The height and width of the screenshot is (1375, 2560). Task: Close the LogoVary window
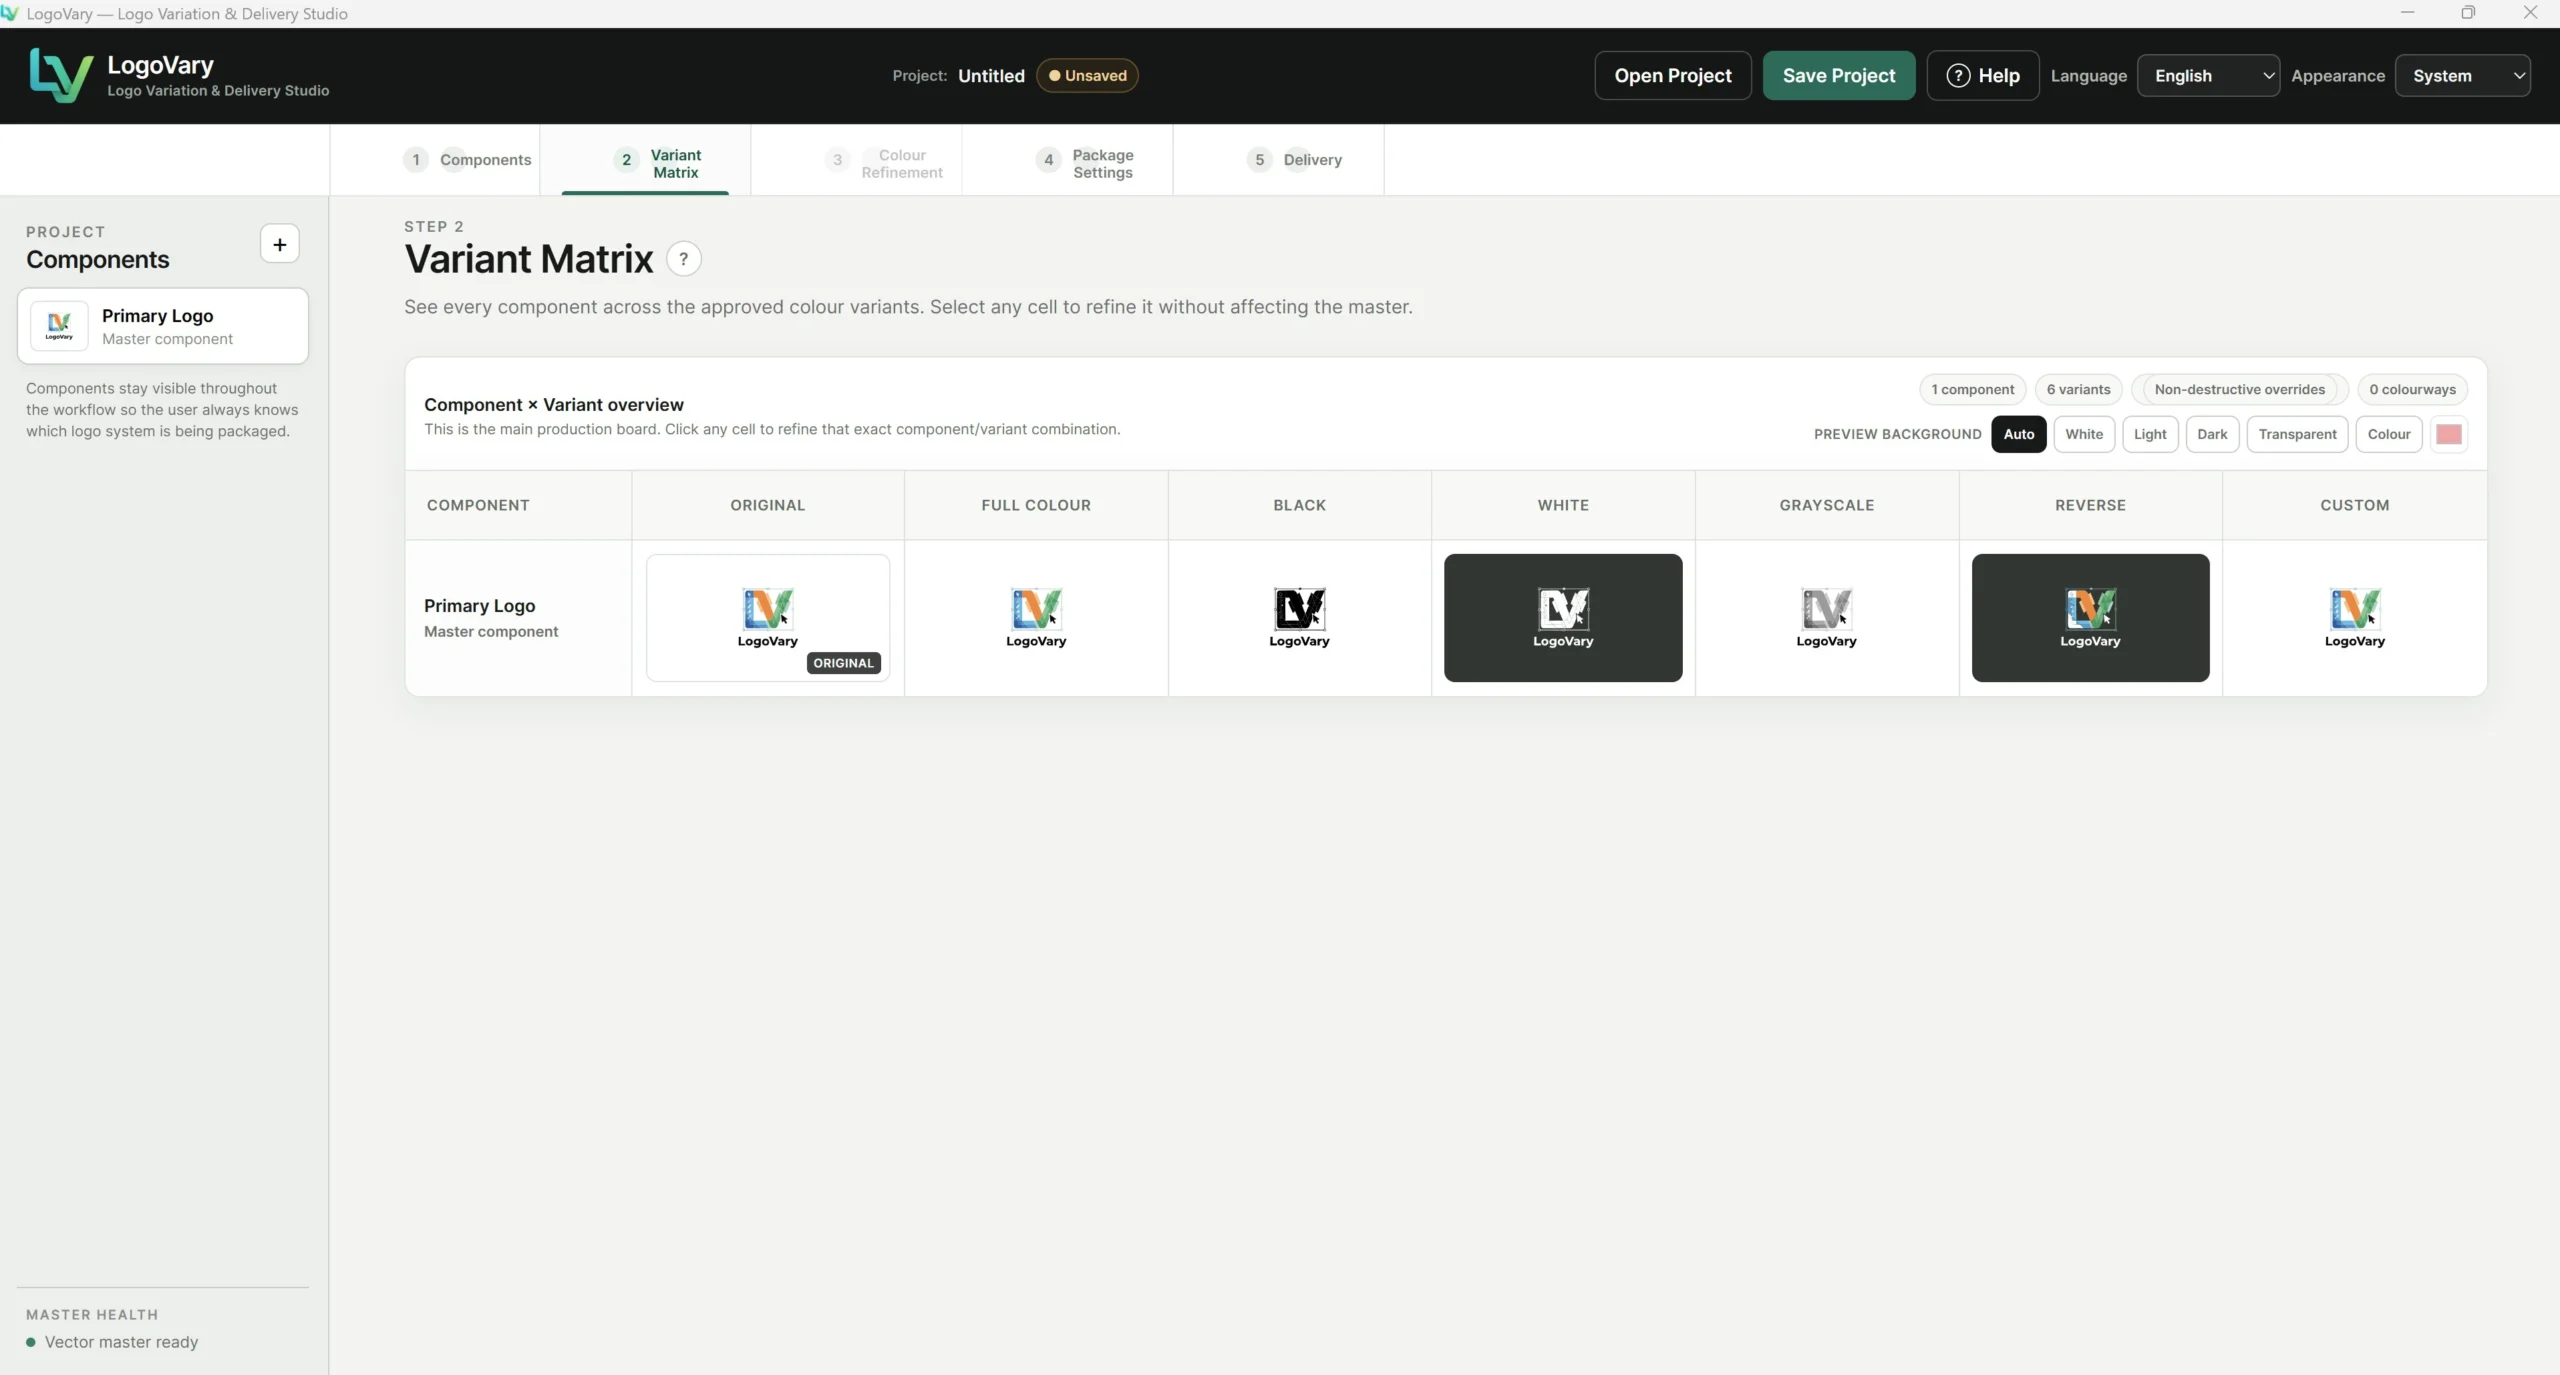2530,13
